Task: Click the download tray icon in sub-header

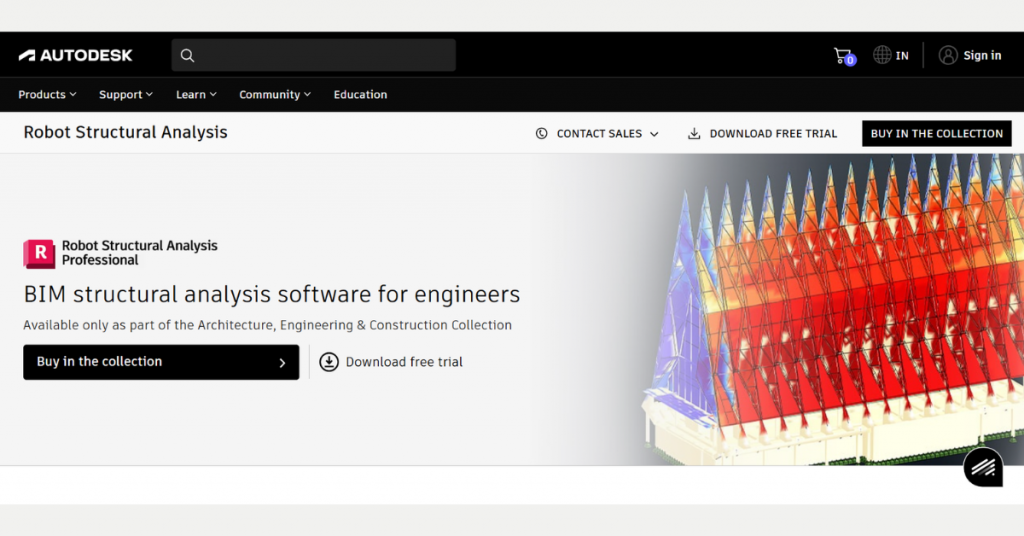Action: click(x=694, y=133)
